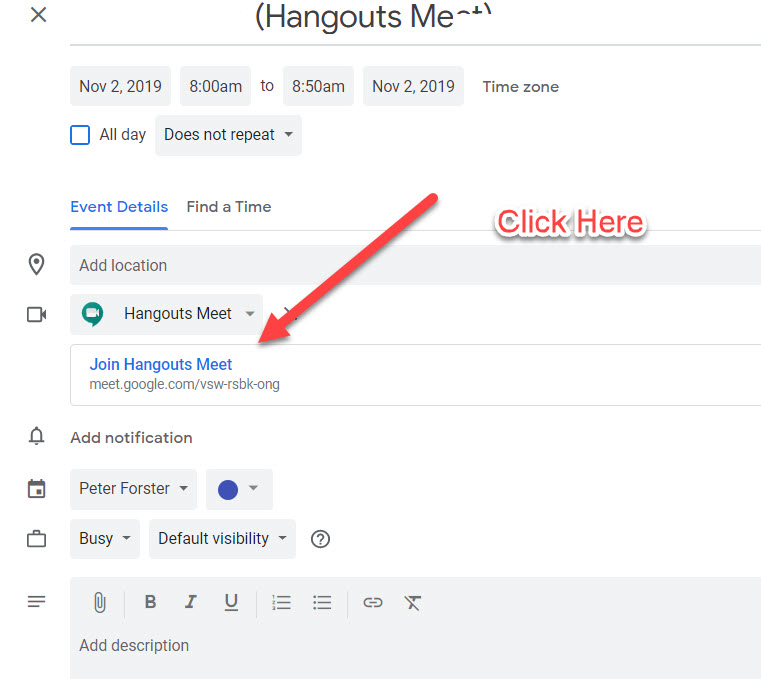Open the start date Nov 2, 2019 picker
The width and height of the screenshot is (761, 679).
(x=120, y=86)
